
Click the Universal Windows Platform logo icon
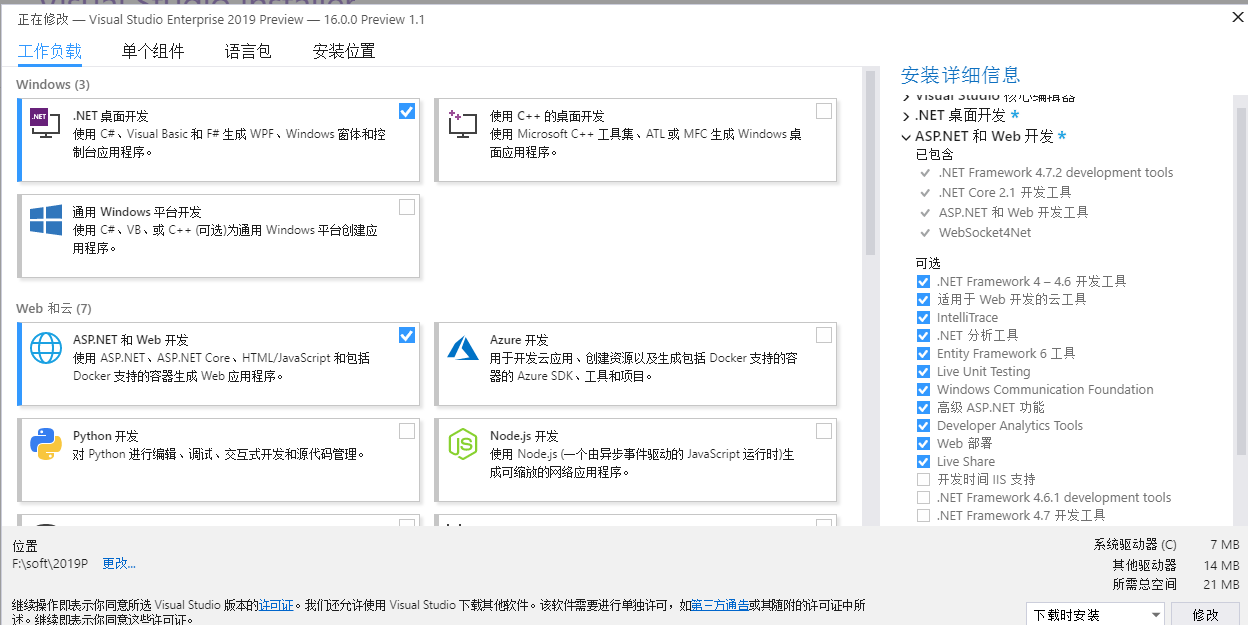(46, 220)
